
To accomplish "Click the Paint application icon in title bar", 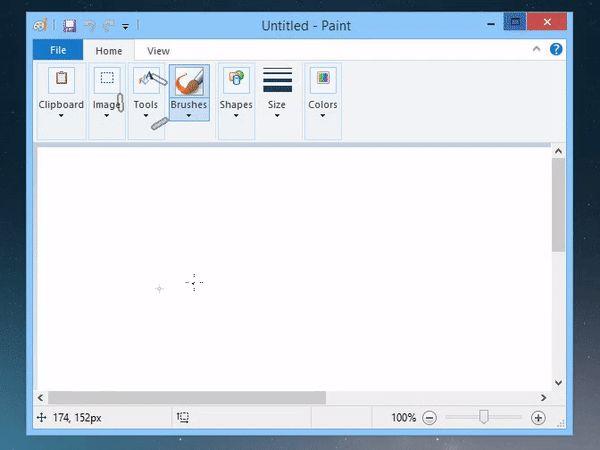I will pyautogui.click(x=40, y=26).
